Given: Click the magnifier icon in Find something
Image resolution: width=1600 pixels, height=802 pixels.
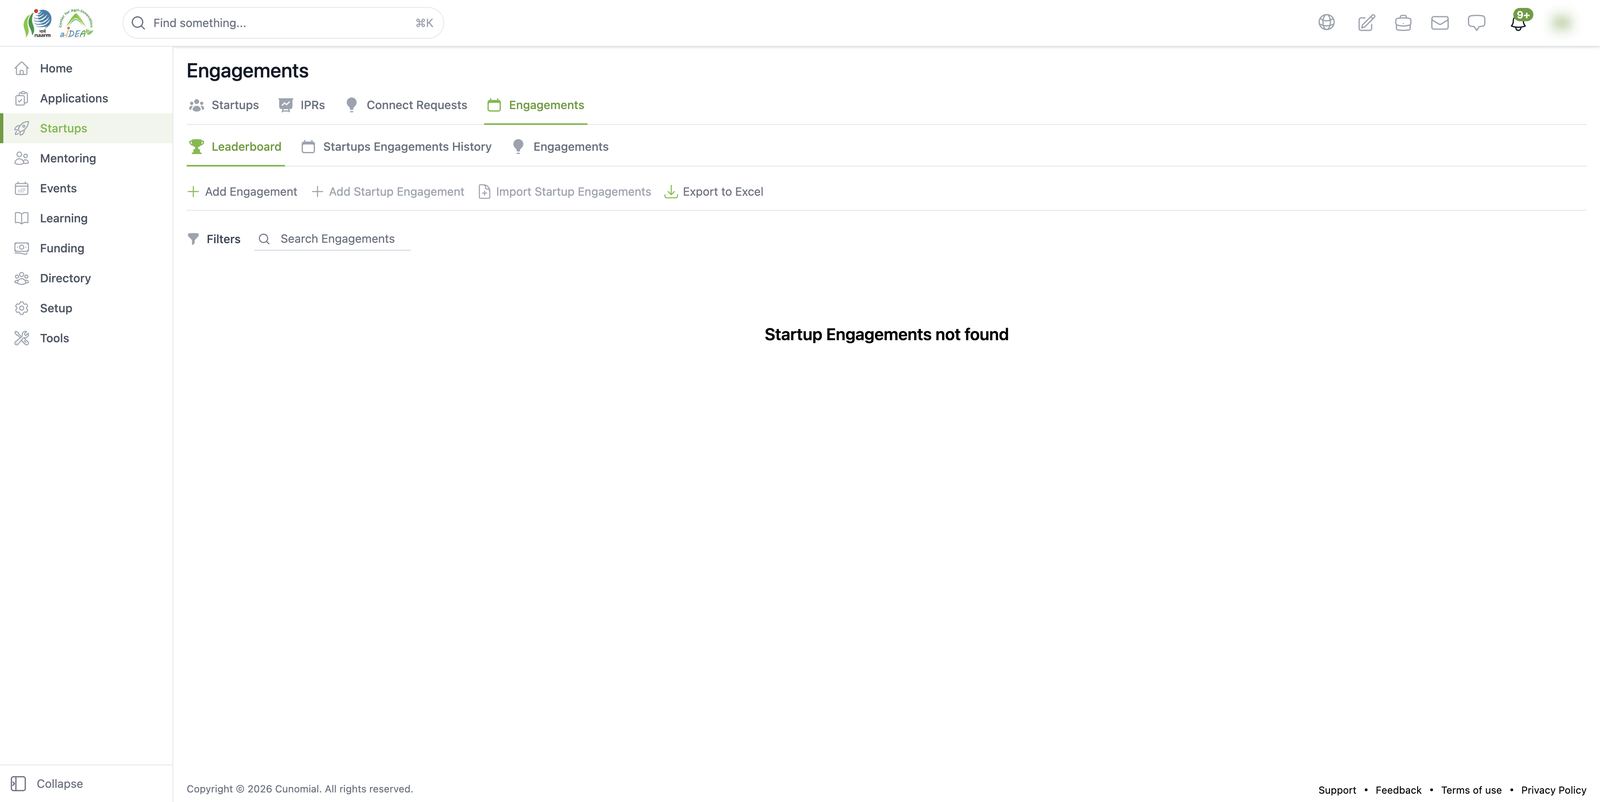Looking at the screenshot, I should 139,23.
